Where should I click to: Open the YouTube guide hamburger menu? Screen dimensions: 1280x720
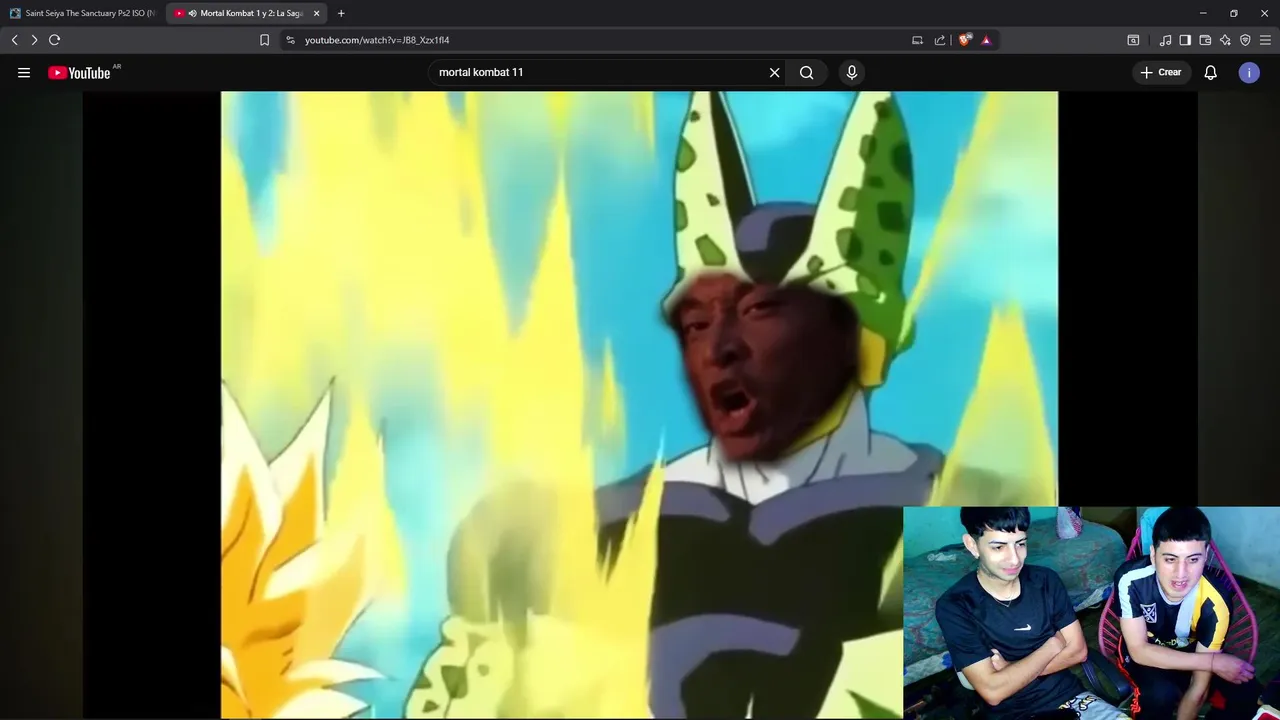[24, 72]
